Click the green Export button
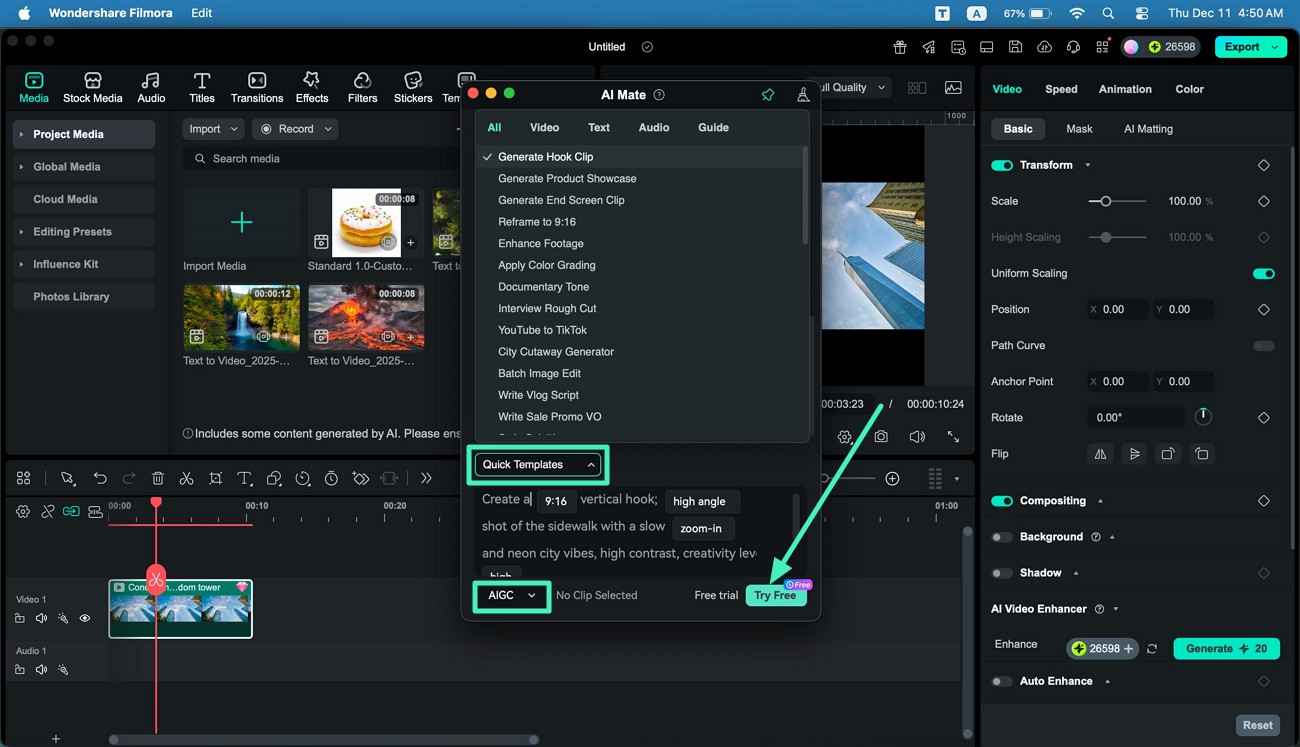Viewport: 1300px width, 747px height. [1243, 46]
